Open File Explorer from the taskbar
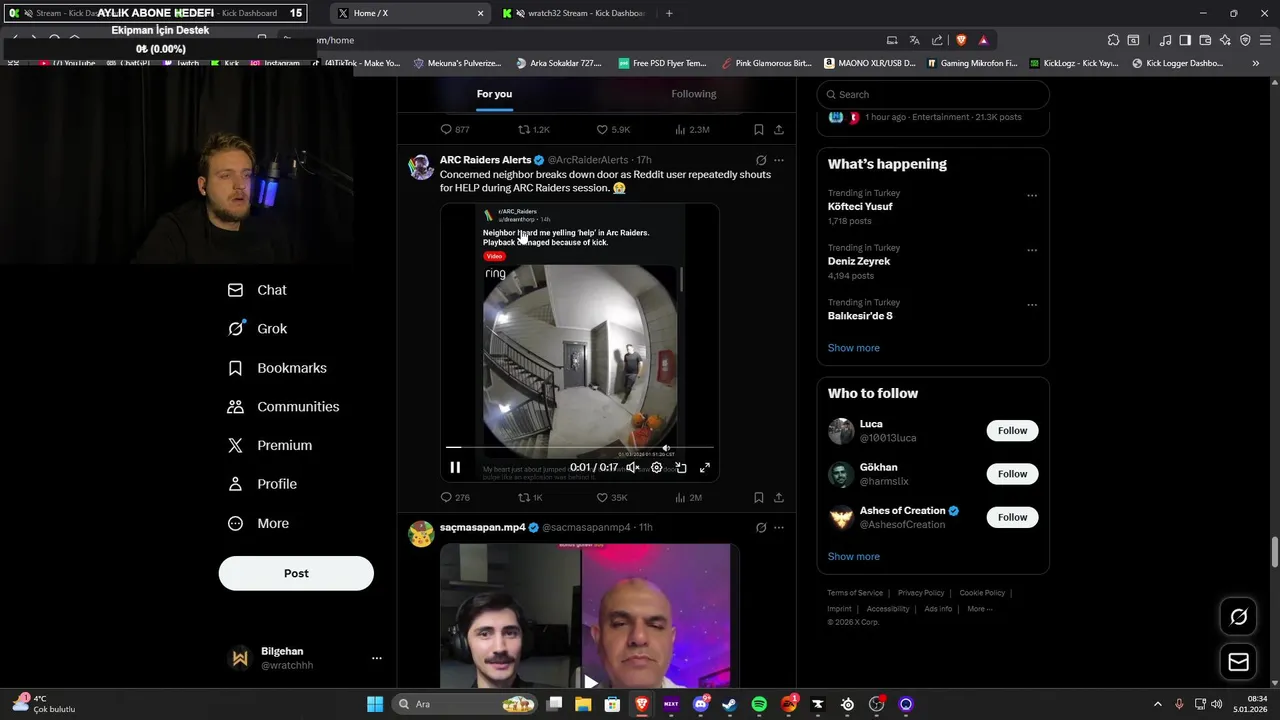The height and width of the screenshot is (720, 1280). click(x=583, y=704)
